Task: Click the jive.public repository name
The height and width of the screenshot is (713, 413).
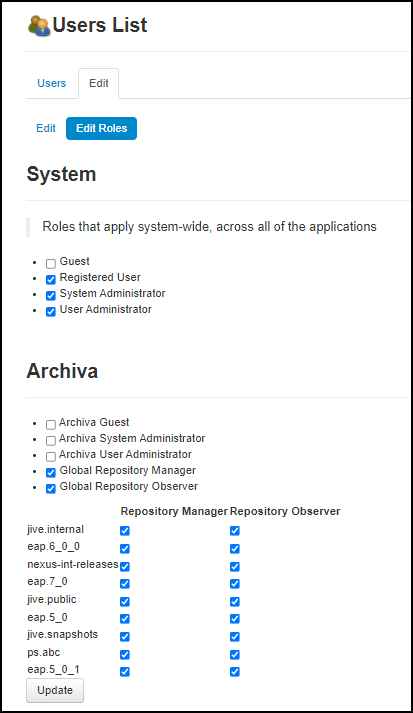Action: 52,599
